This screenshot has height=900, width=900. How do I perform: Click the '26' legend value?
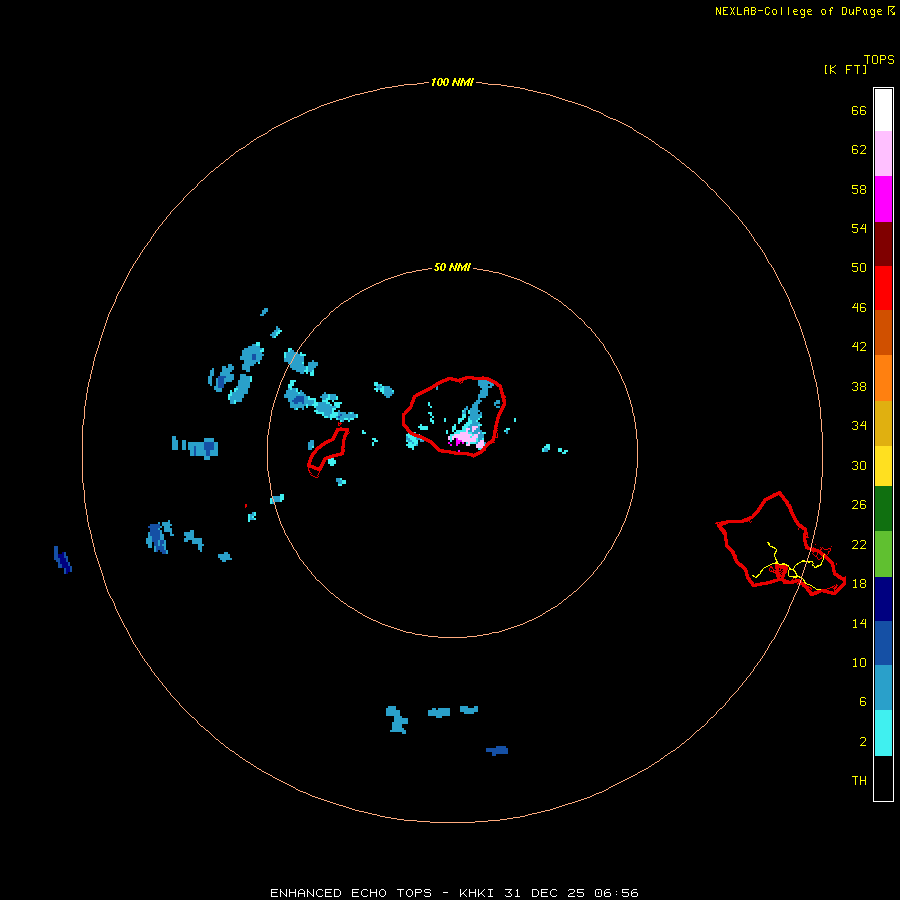(859, 505)
